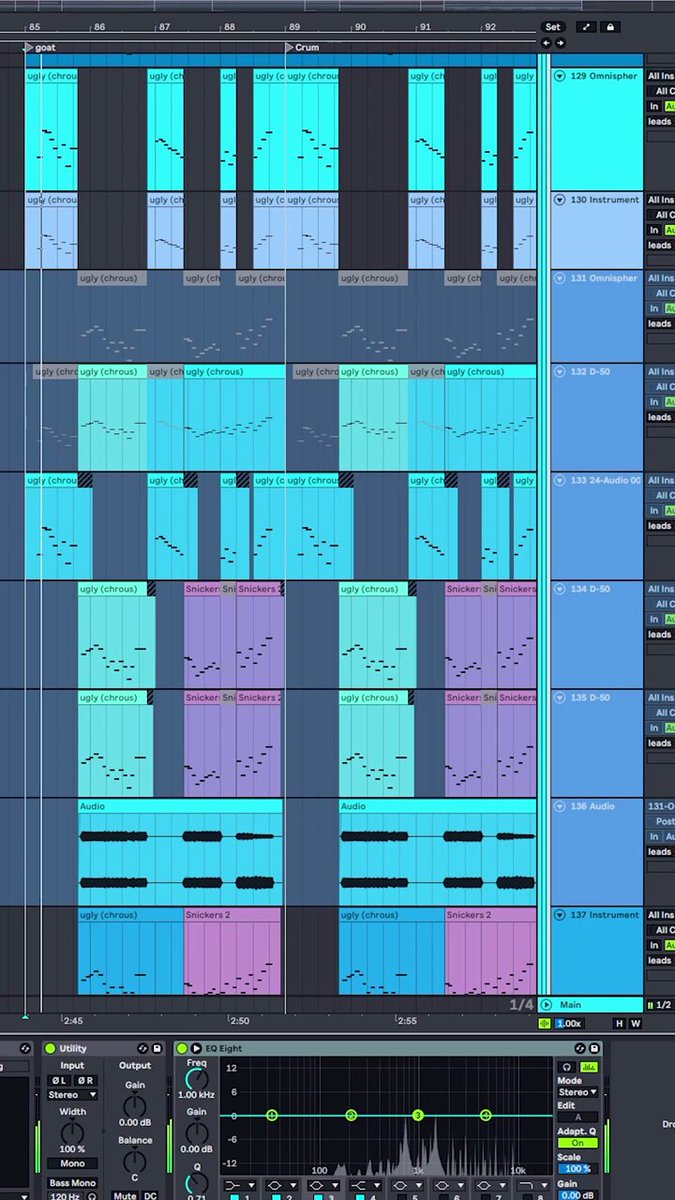Image resolution: width=675 pixels, height=1200 pixels.
Task: Fold track 130 Instrument
Action: [x=560, y=200]
